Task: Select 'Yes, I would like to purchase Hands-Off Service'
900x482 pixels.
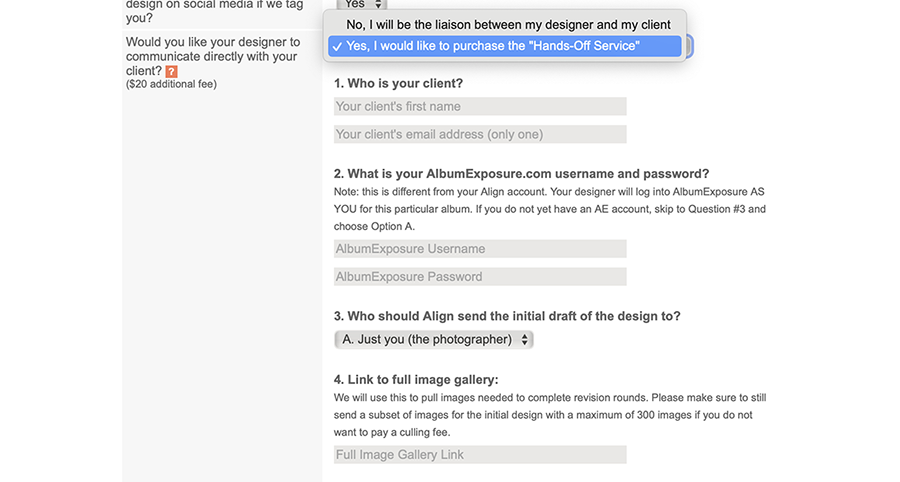Action: (x=505, y=46)
